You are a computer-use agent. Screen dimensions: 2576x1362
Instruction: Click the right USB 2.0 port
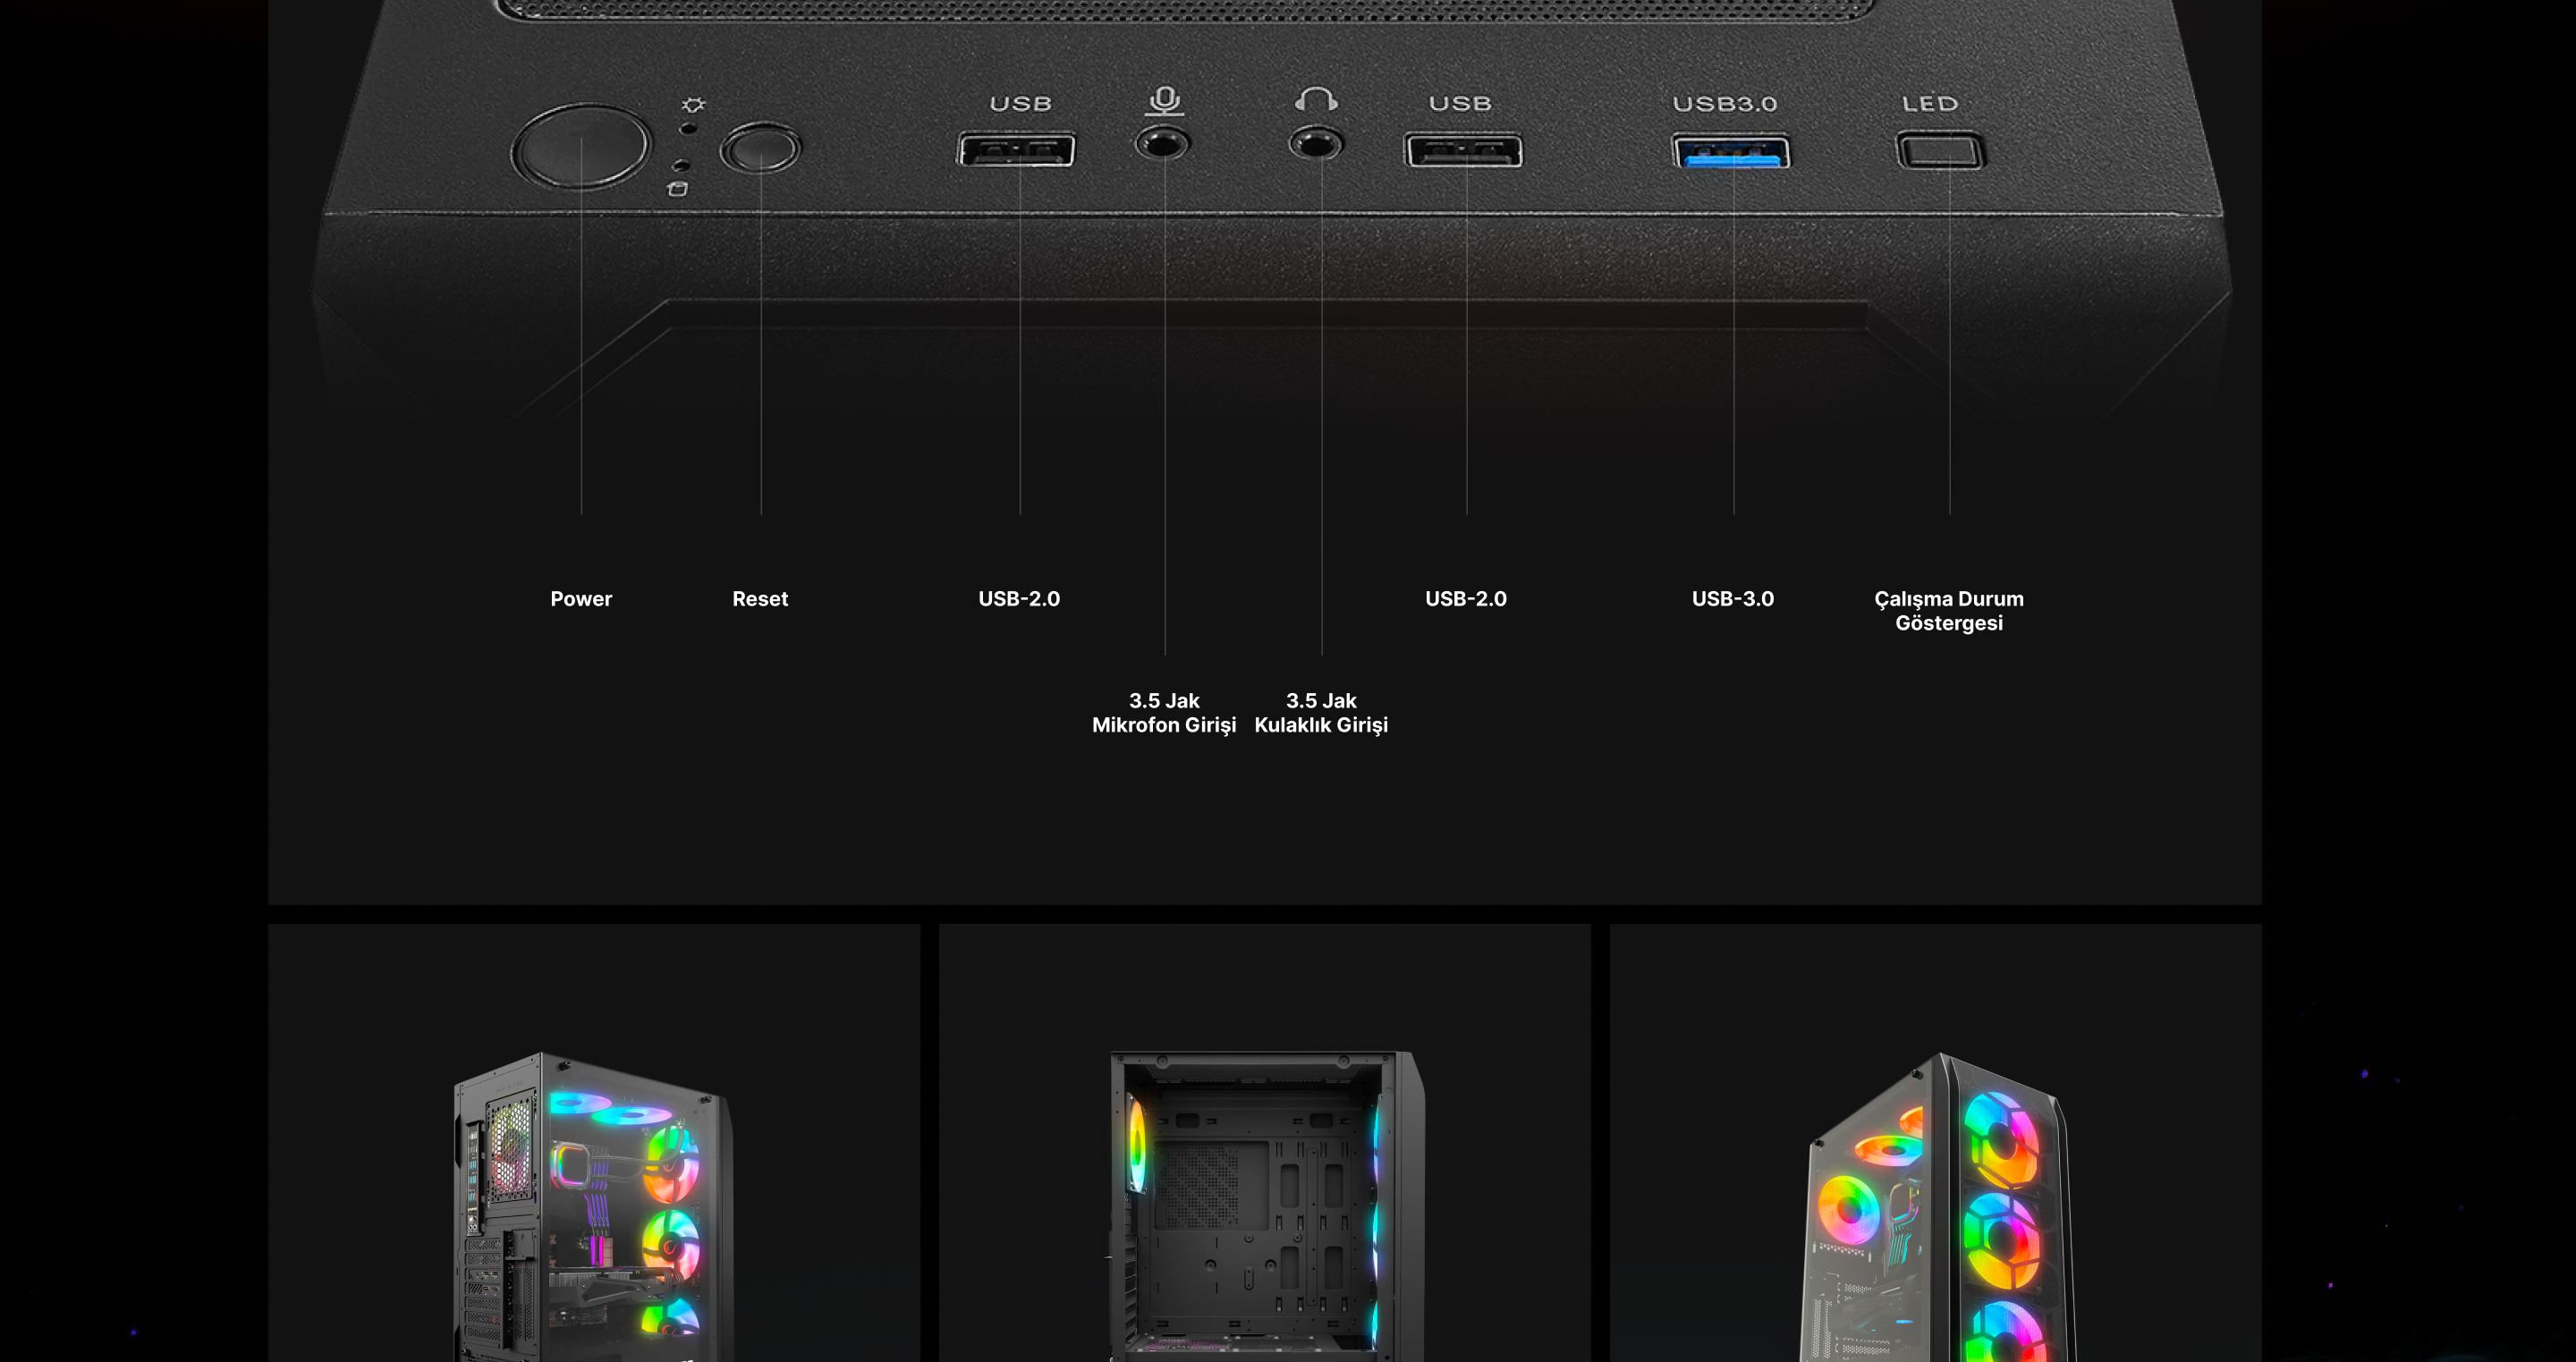tap(1463, 151)
